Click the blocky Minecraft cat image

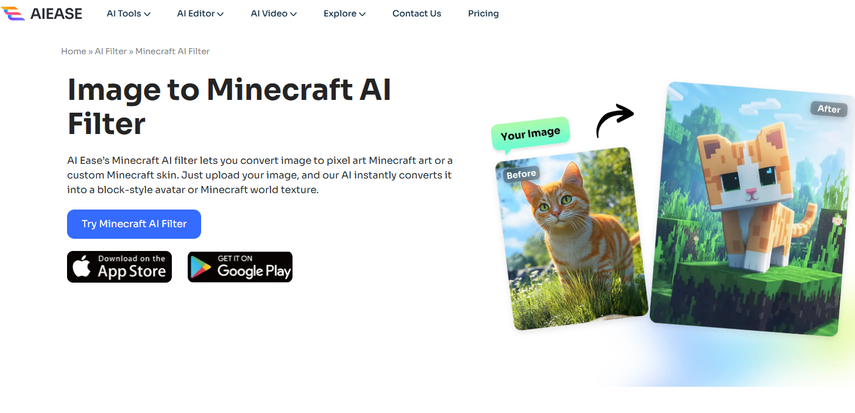pyautogui.click(x=752, y=209)
